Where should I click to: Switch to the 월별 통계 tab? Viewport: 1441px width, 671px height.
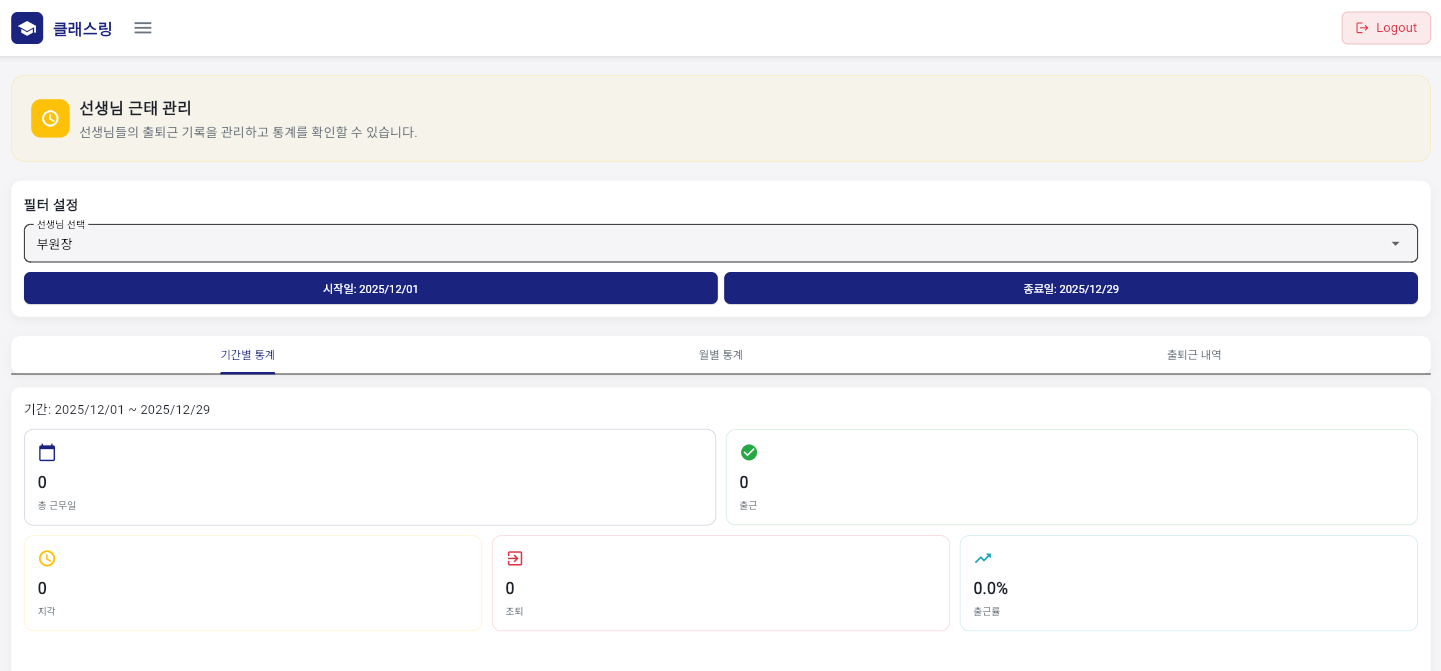coord(720,355)
